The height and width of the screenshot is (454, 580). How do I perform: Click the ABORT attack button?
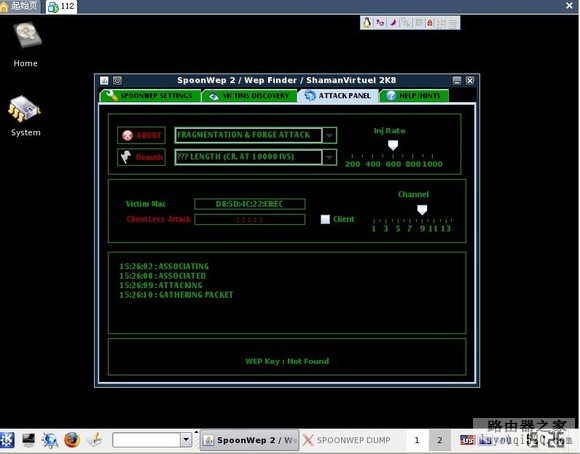pos(141,135)
